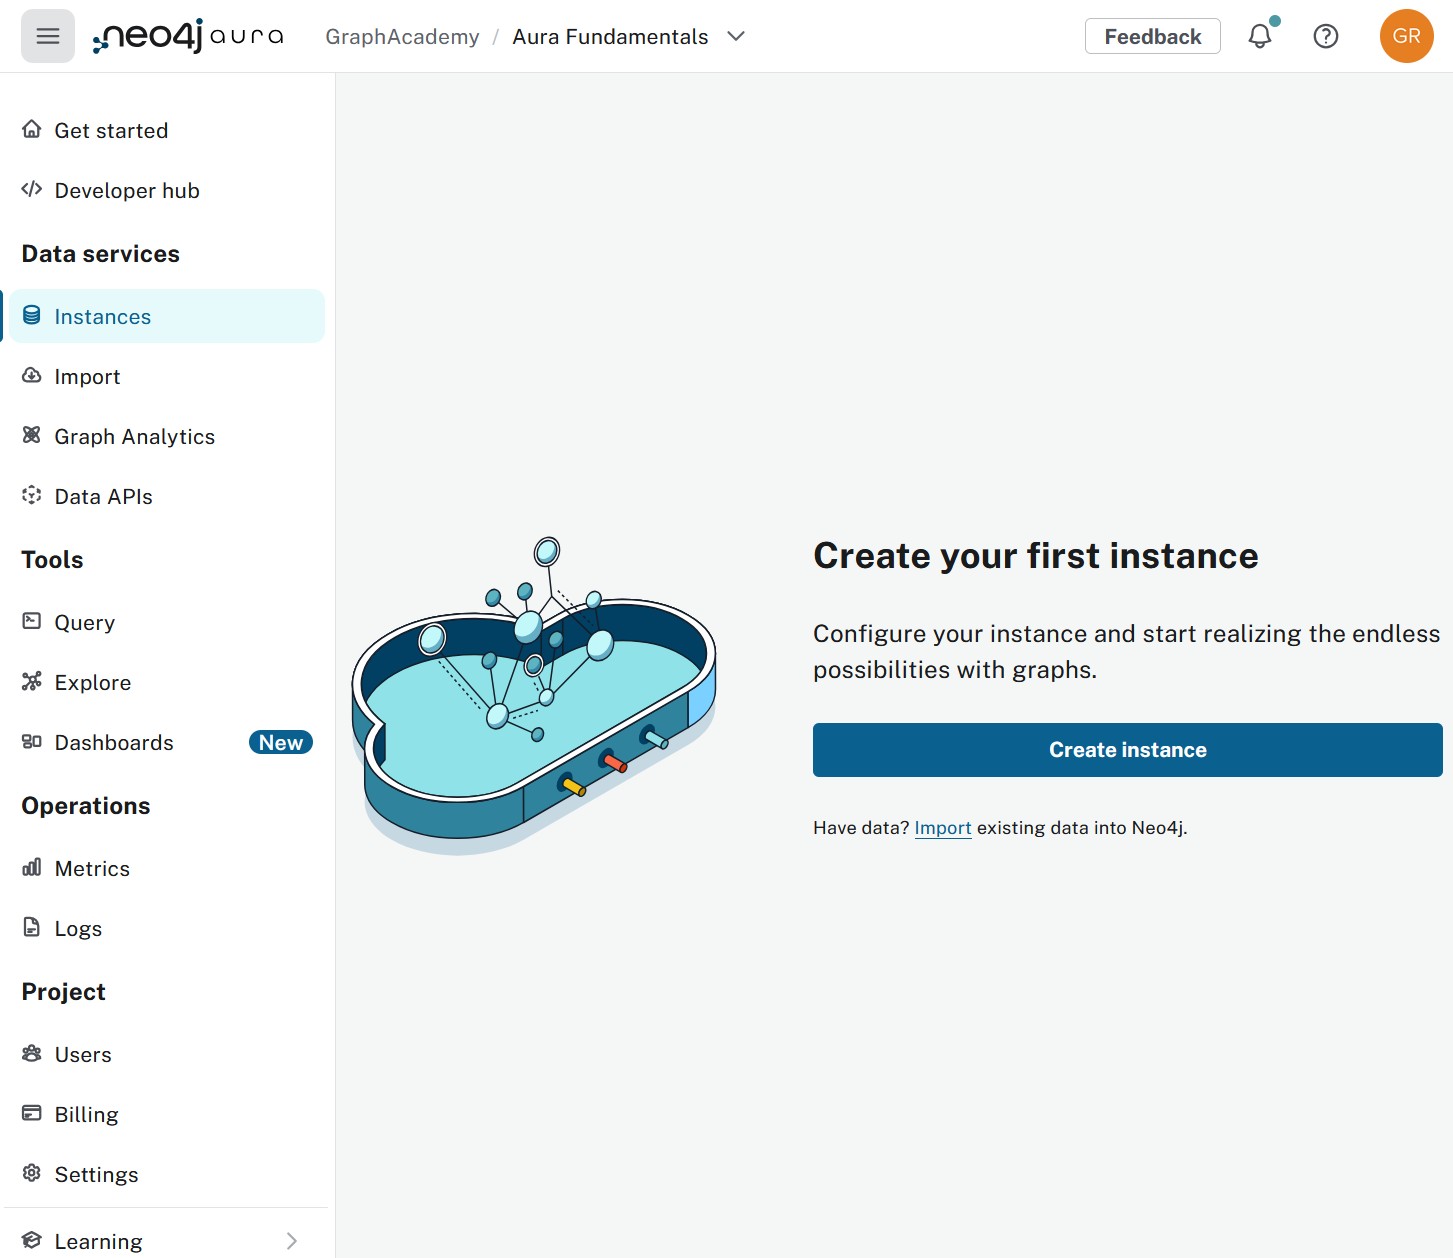Screen dimensions: 1453x1258
Task: Open the help question mark icon
Action: coord(1326,36)
